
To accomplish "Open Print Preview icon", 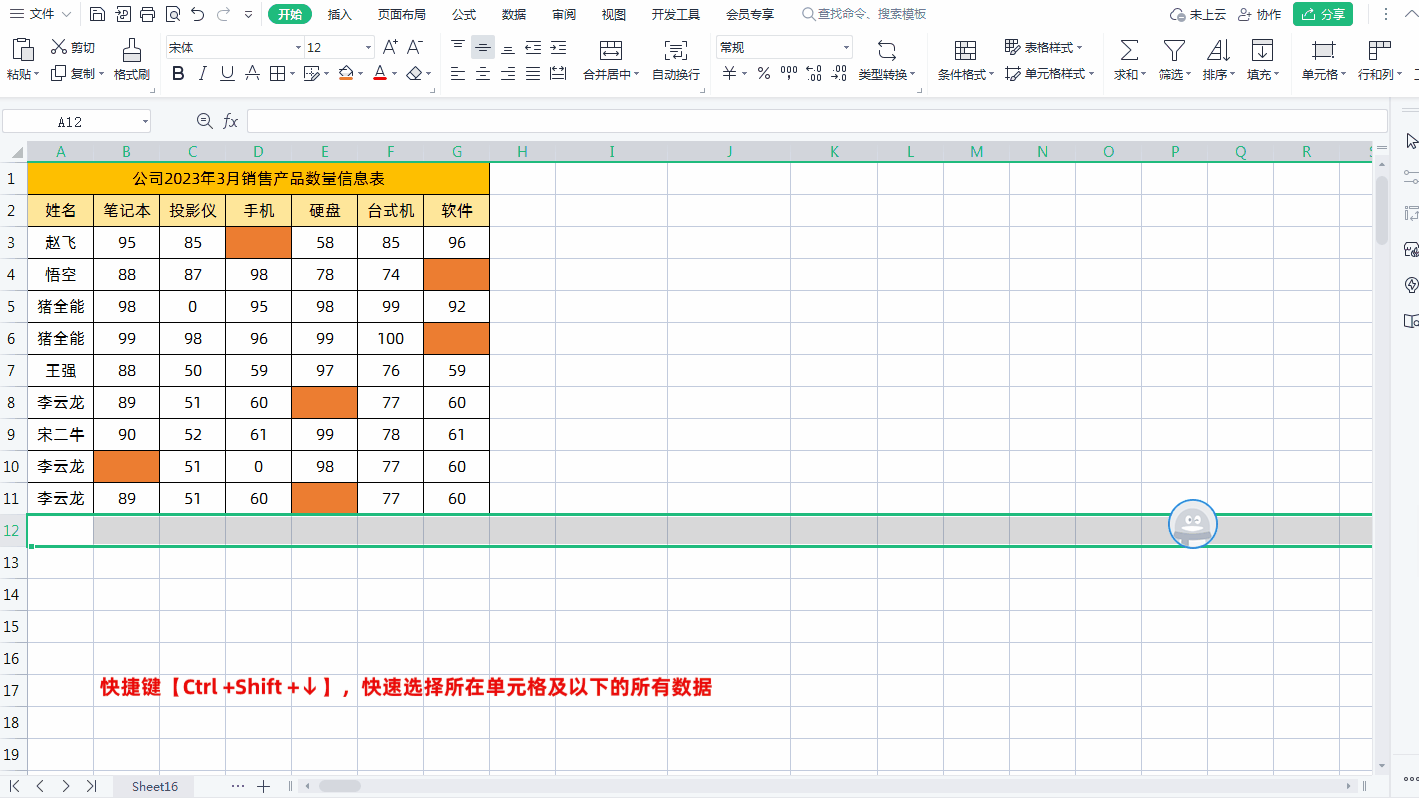I will pos(172,14).
